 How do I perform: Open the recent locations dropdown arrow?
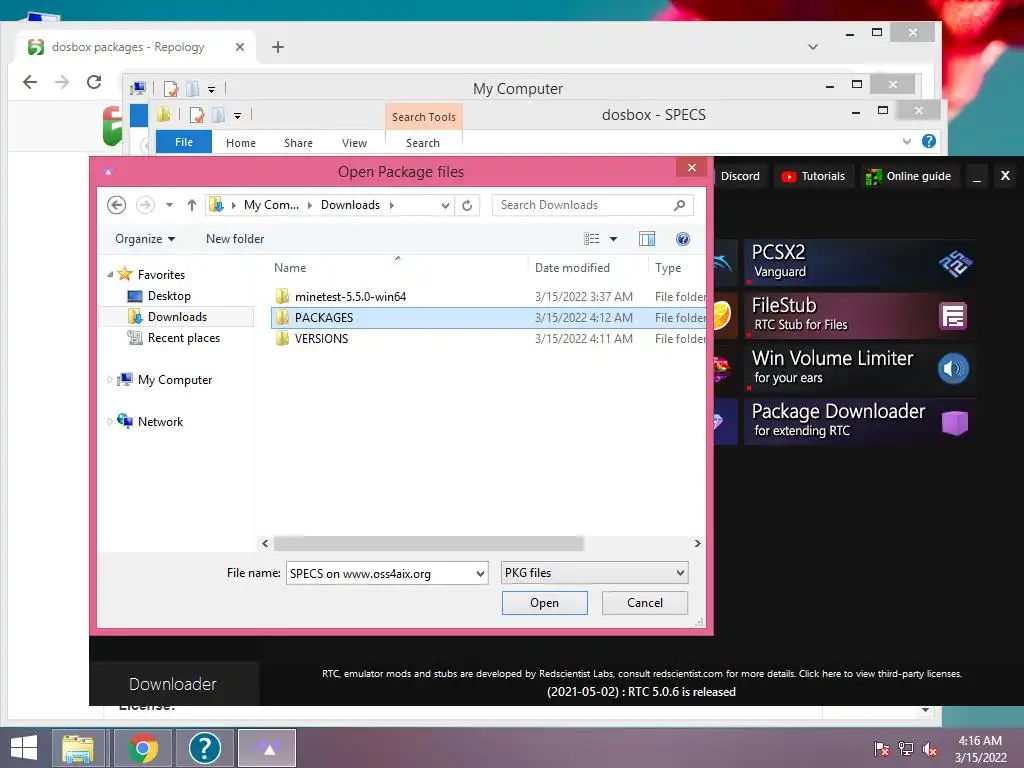[x=169, y=205]
